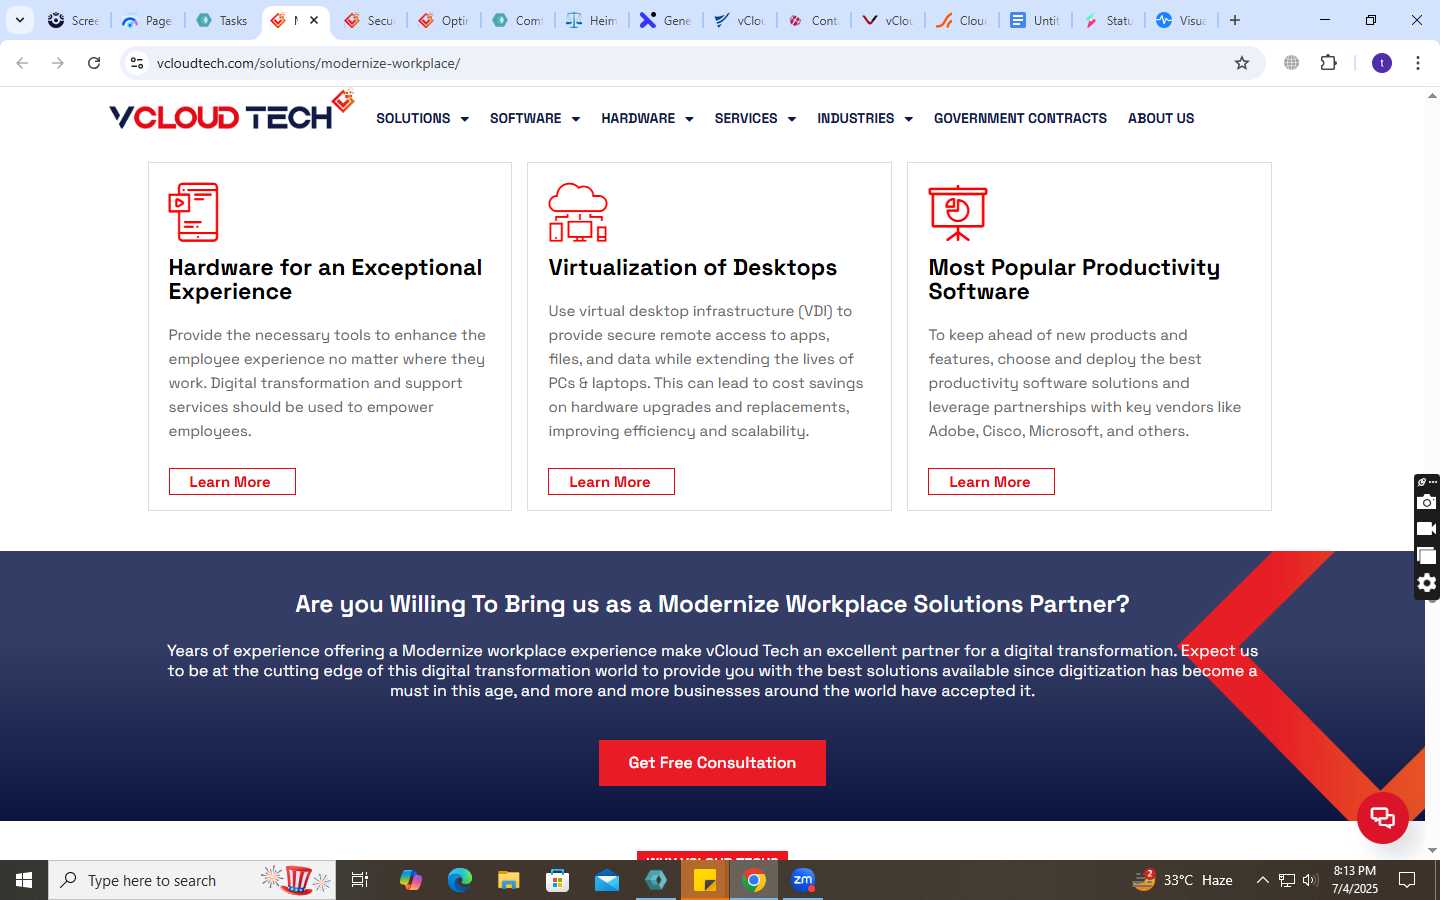Switch to the Untit browser tab
This screenshot has height=900, width=1440.
pyautogui.click(x=1035, y=20)
